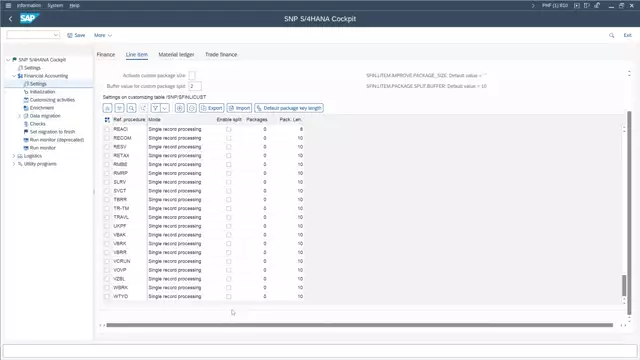Click the find magnifier in table toolbar

131,108
